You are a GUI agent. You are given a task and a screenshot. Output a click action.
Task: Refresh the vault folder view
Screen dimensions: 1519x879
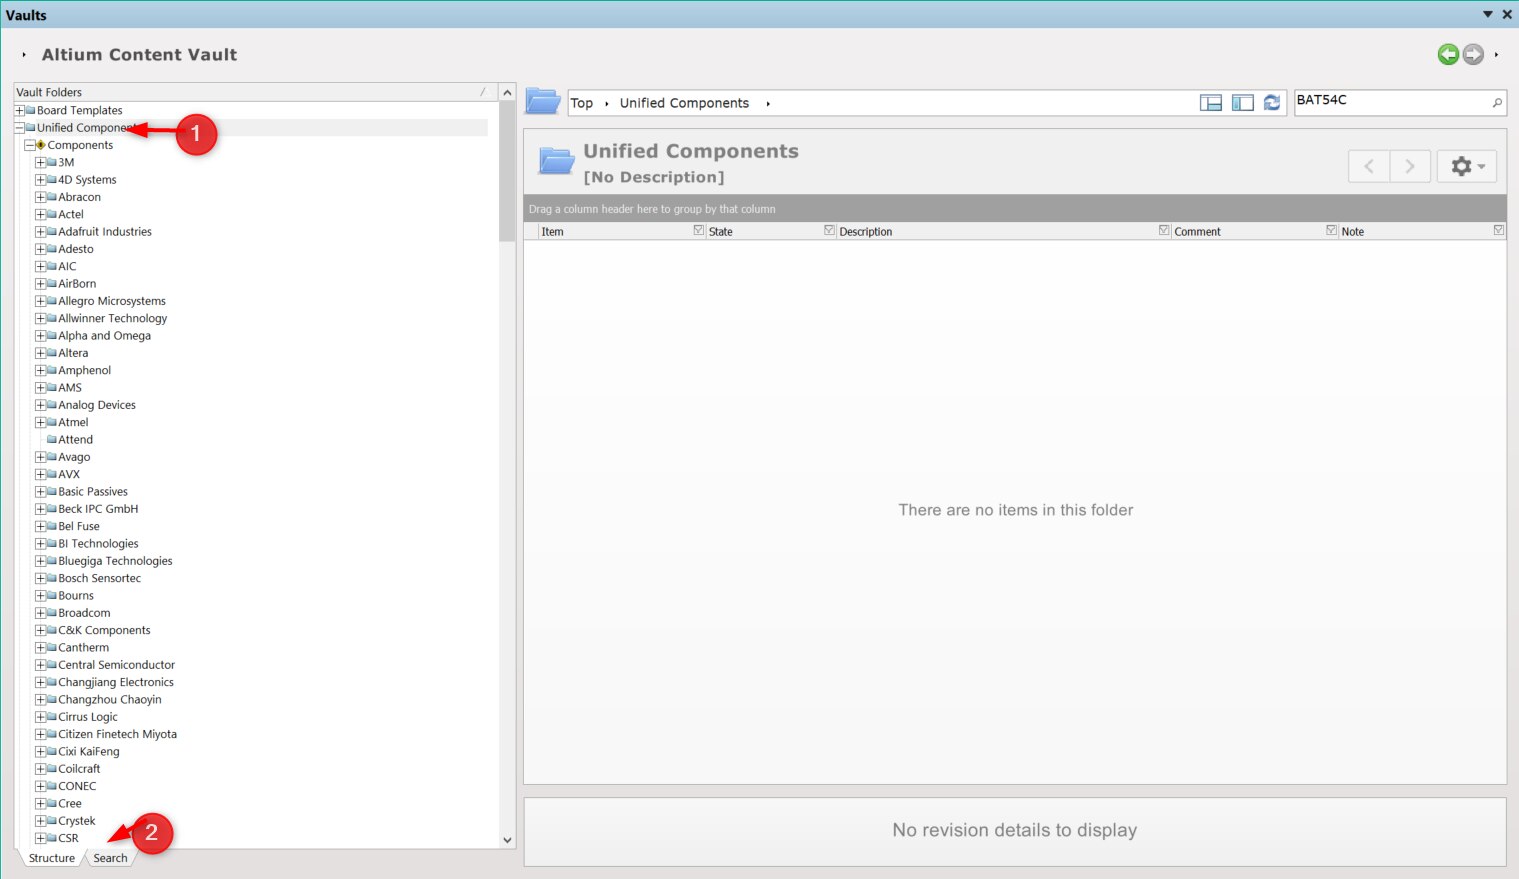click(x=1272, y=103)
